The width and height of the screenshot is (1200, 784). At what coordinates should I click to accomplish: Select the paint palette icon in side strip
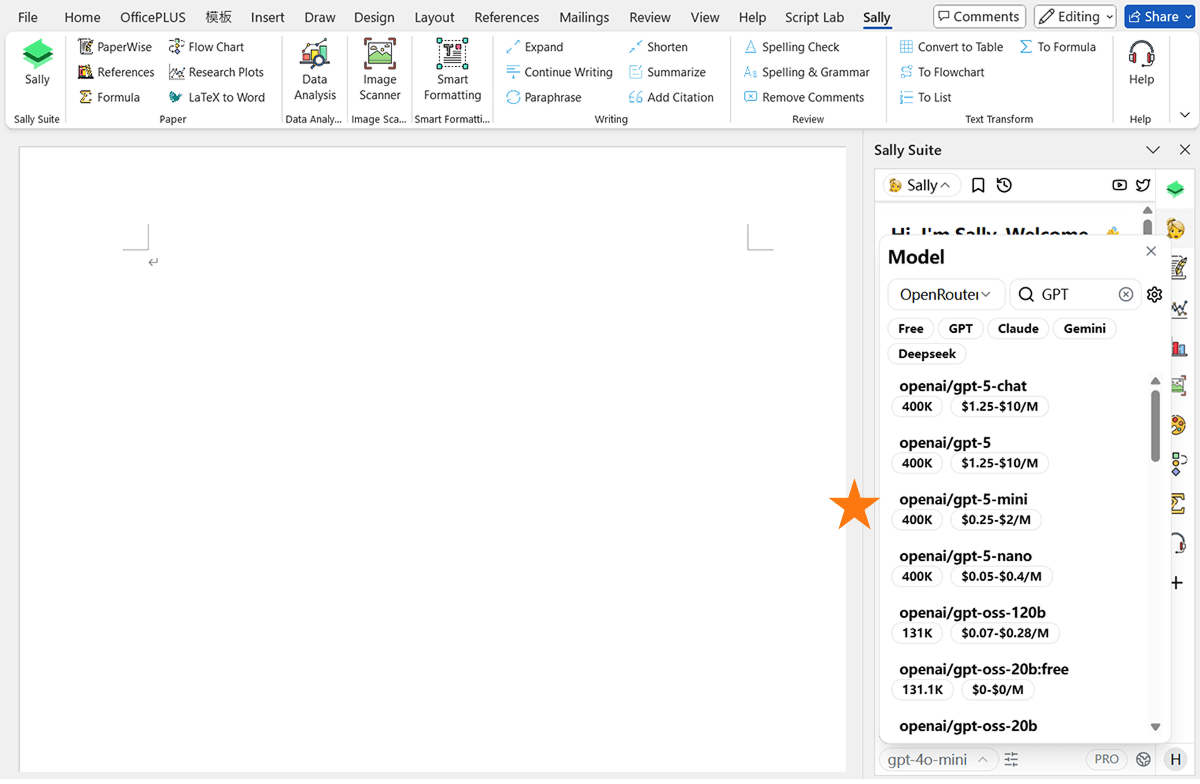(1177, 425)
